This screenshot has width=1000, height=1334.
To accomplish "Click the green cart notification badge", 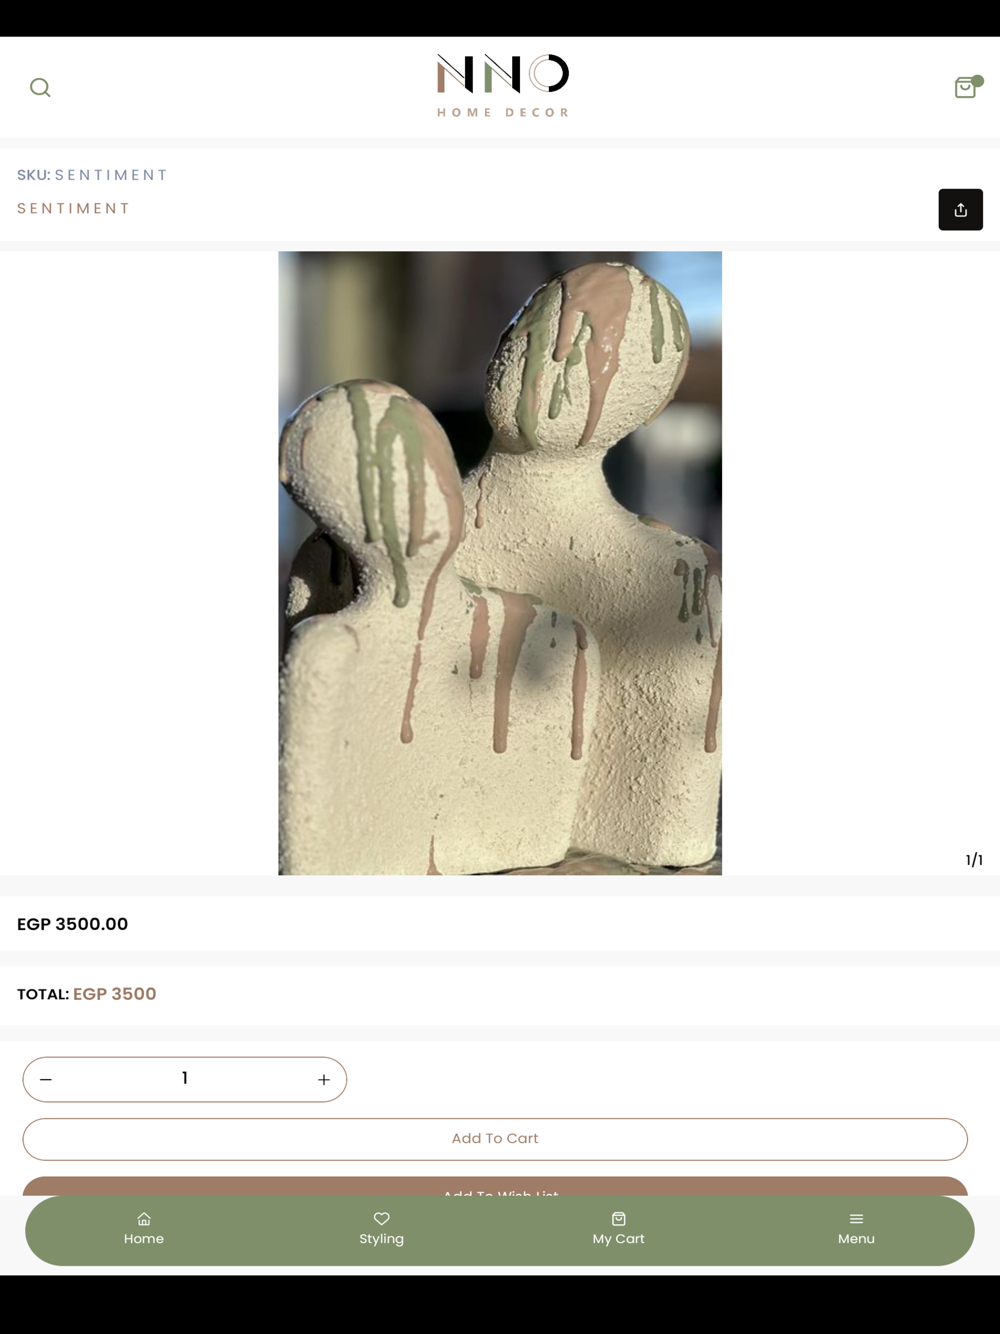I will pos(978,81).
